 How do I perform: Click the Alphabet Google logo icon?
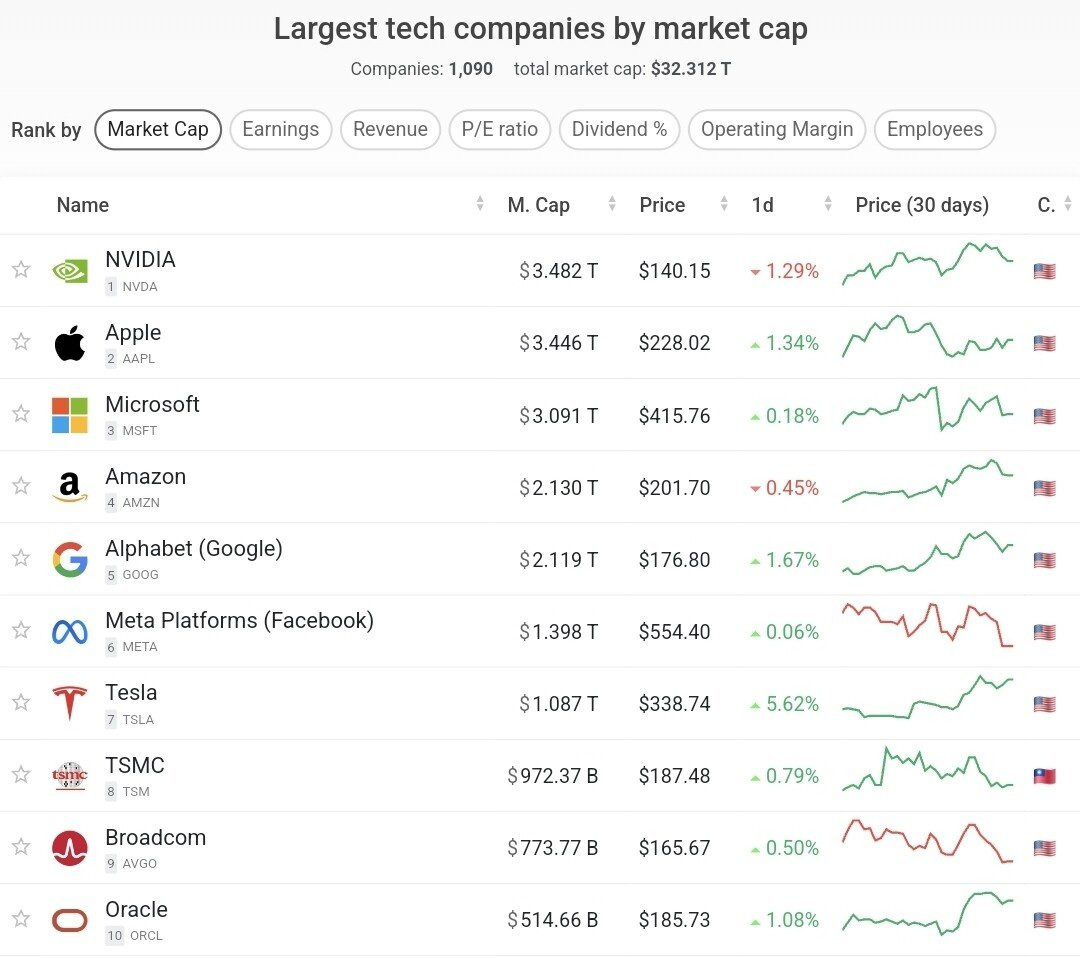70,559
